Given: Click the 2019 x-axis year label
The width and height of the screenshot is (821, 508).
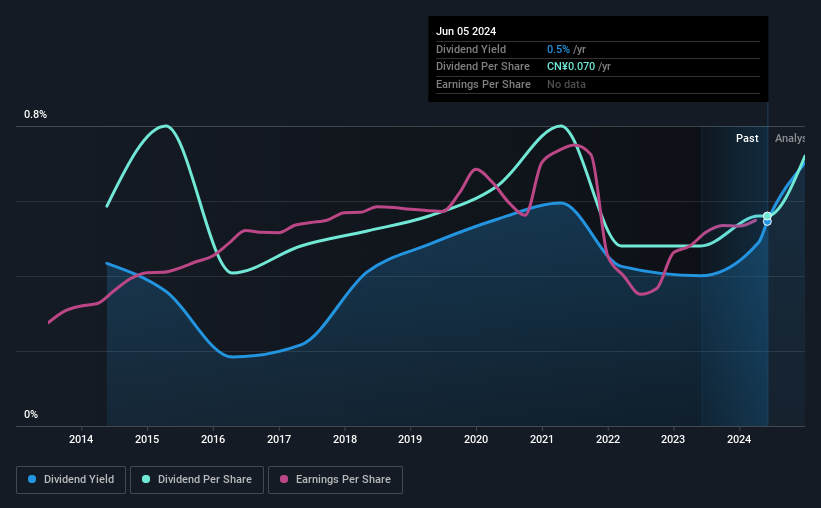Looking at the screenshot, I should 410,439.
